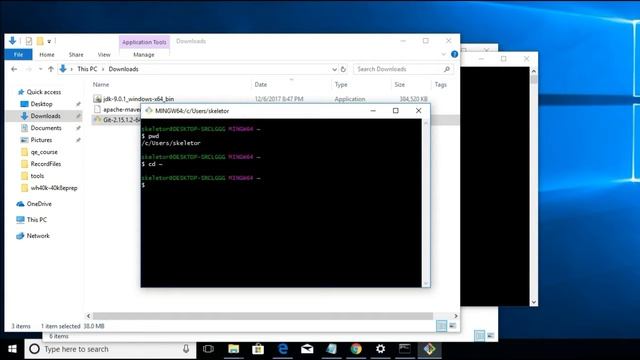Switch to large icons view in status bar
Screen dimensions: 640x360
[x=452, y=326]
